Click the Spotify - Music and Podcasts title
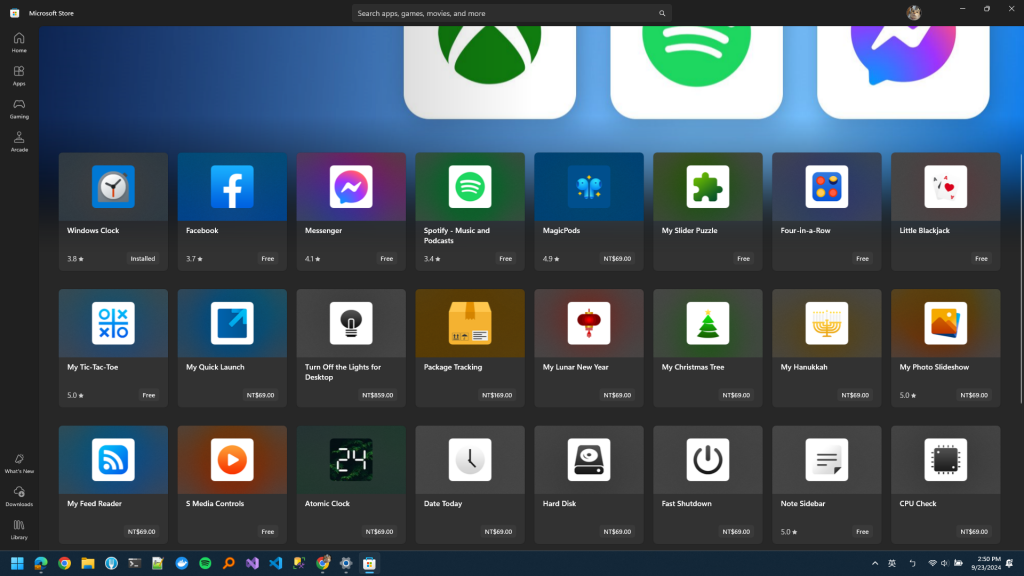This screenshot has width=1024, height=576. pyautogui.click(x=456, y=236)
